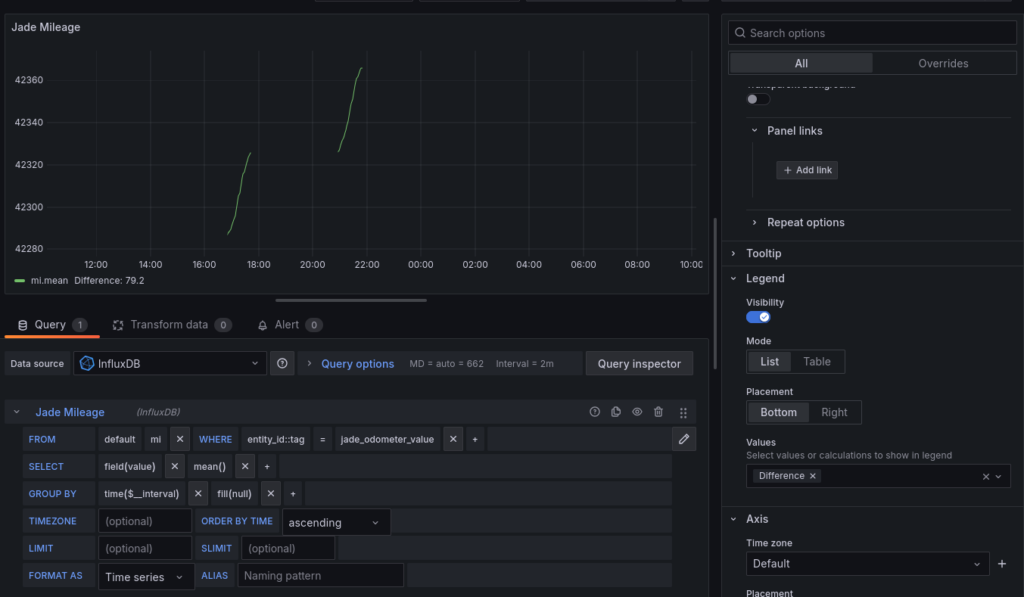This screenshot has height=597, width=1024.
Task: Switch to the Transform data tab
Action: coord(169,325)
